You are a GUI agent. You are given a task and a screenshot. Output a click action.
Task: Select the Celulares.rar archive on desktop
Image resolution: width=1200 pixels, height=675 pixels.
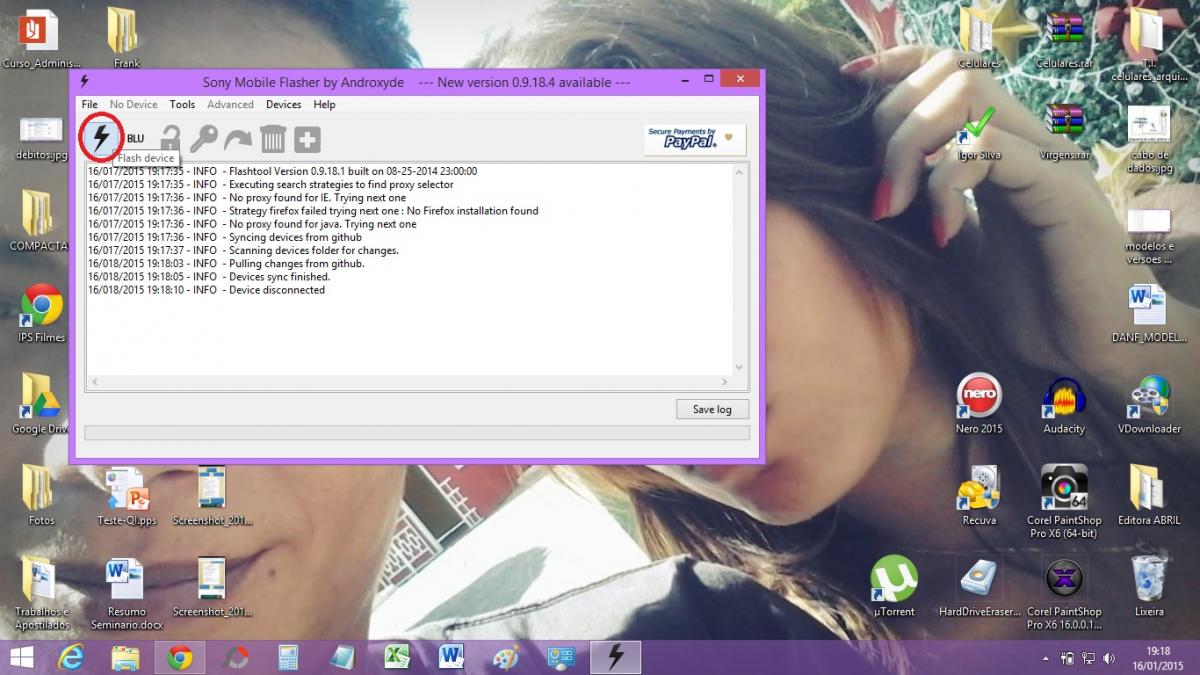click(x=1064, y=39)
